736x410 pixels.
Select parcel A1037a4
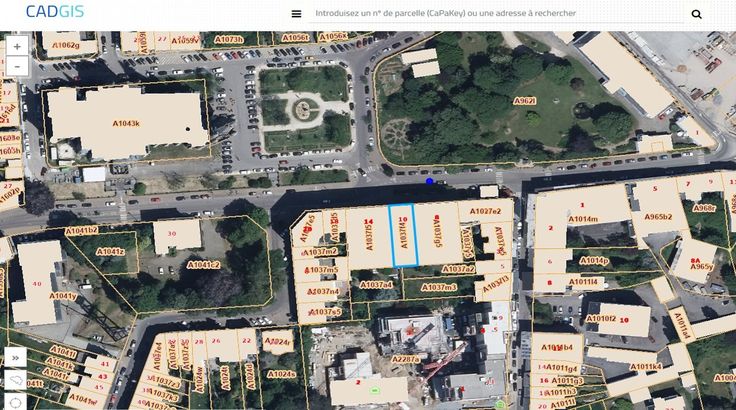[376, 285]
